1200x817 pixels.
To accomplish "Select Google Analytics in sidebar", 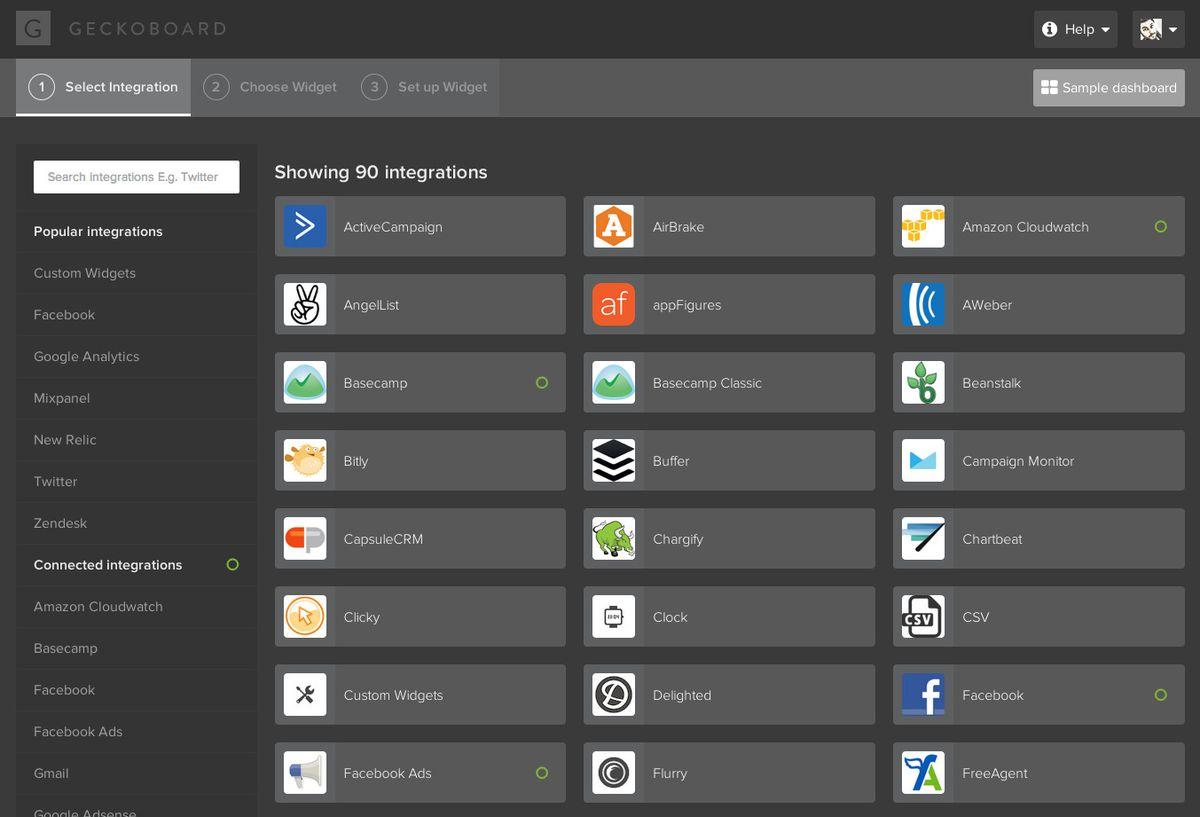I will [x=87, y=356].
